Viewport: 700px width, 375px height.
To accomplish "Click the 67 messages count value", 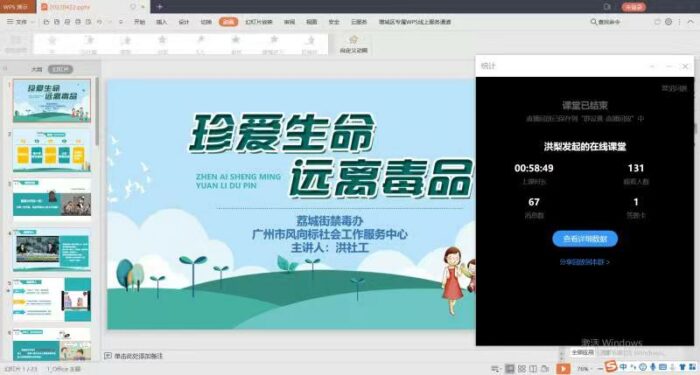I will click(534, 202).
